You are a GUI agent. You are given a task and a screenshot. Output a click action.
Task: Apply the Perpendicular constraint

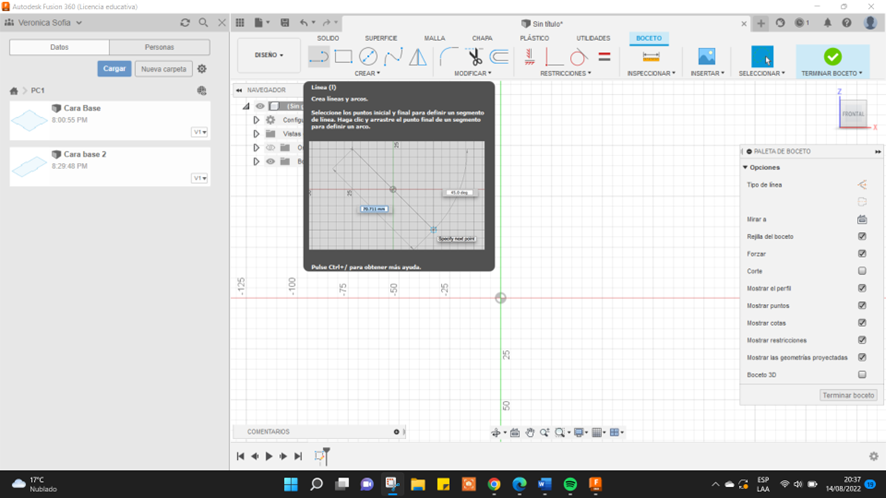pos(554,57)
